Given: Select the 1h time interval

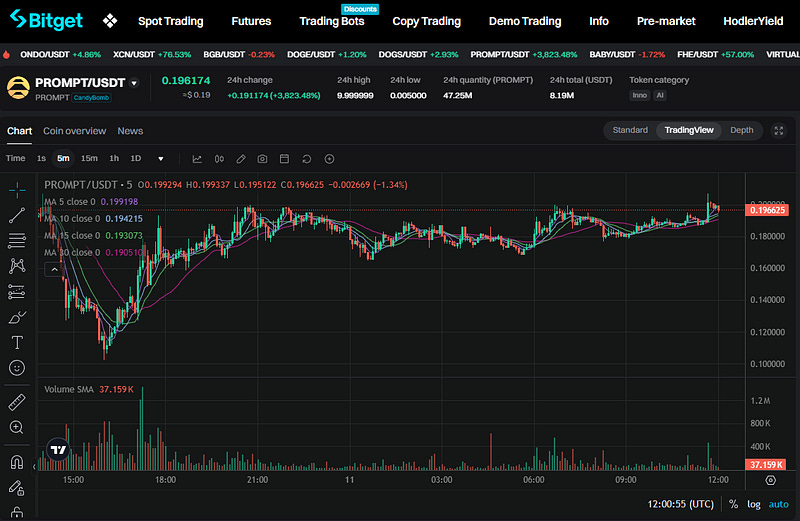Looking at the screenshot, I should pyautogui.click(x=114, y=159).
